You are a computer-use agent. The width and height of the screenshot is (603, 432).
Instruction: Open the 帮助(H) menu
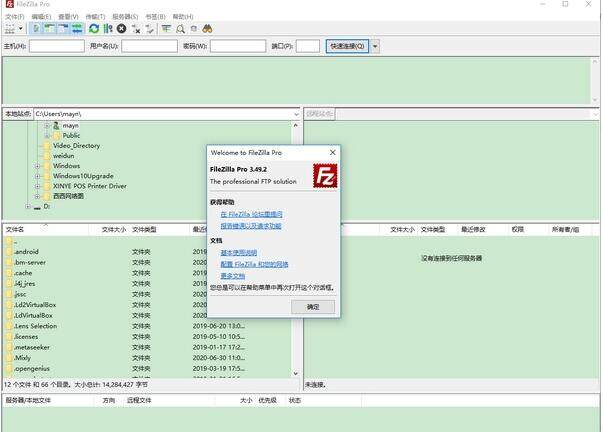[183, 17]
